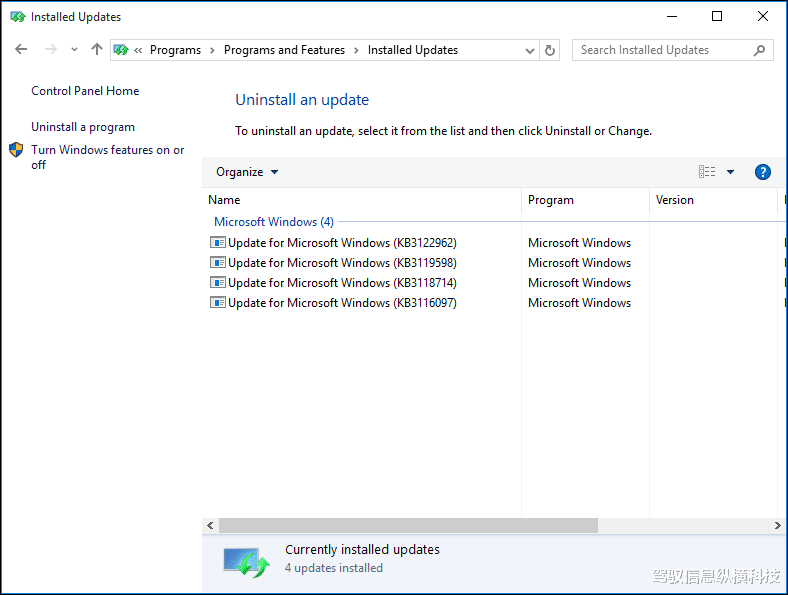Collapse the Microsoft Windows group

point(273,222)
